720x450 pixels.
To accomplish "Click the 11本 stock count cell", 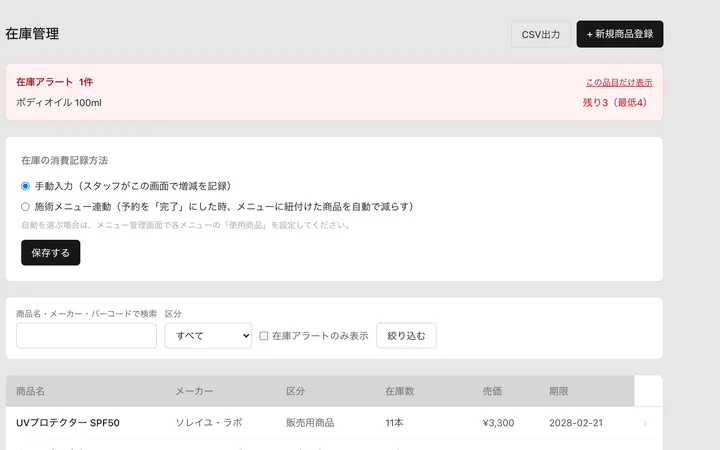I will (x=394, y=423).
